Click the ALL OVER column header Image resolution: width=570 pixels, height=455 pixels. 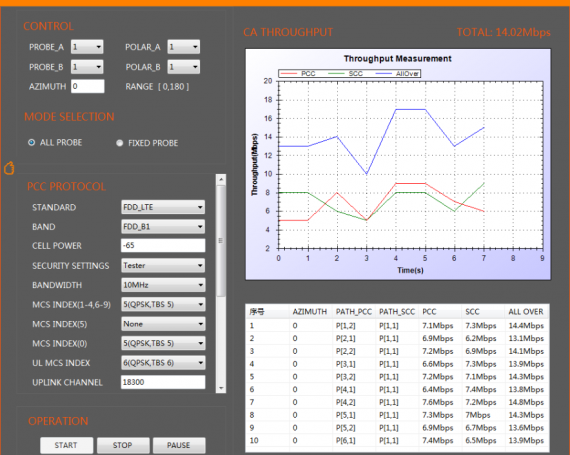526,311
